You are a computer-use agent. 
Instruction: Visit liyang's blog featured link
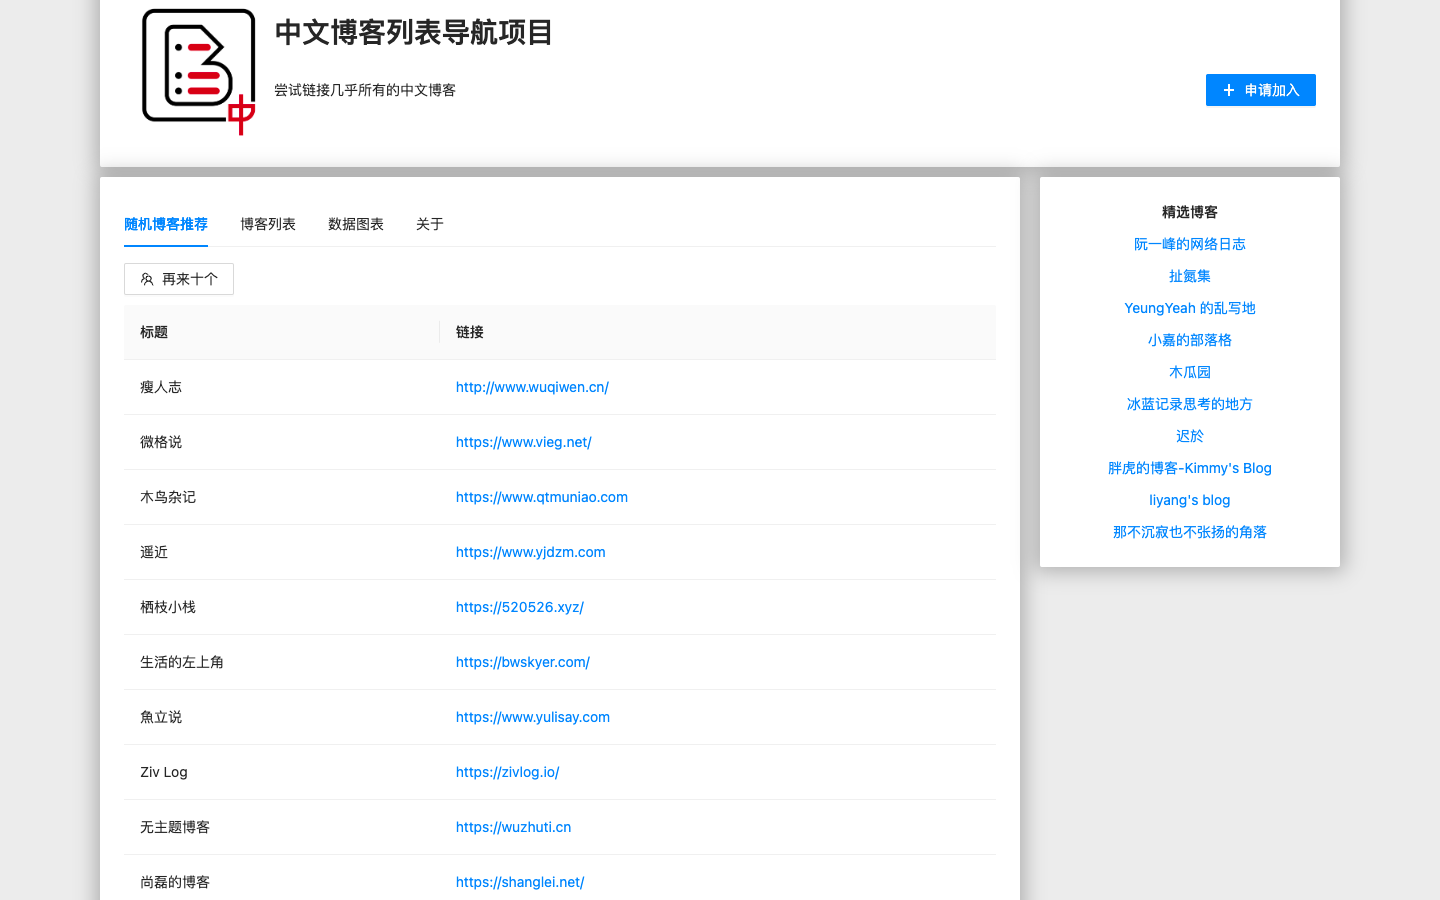click(x=1189, y=500)
